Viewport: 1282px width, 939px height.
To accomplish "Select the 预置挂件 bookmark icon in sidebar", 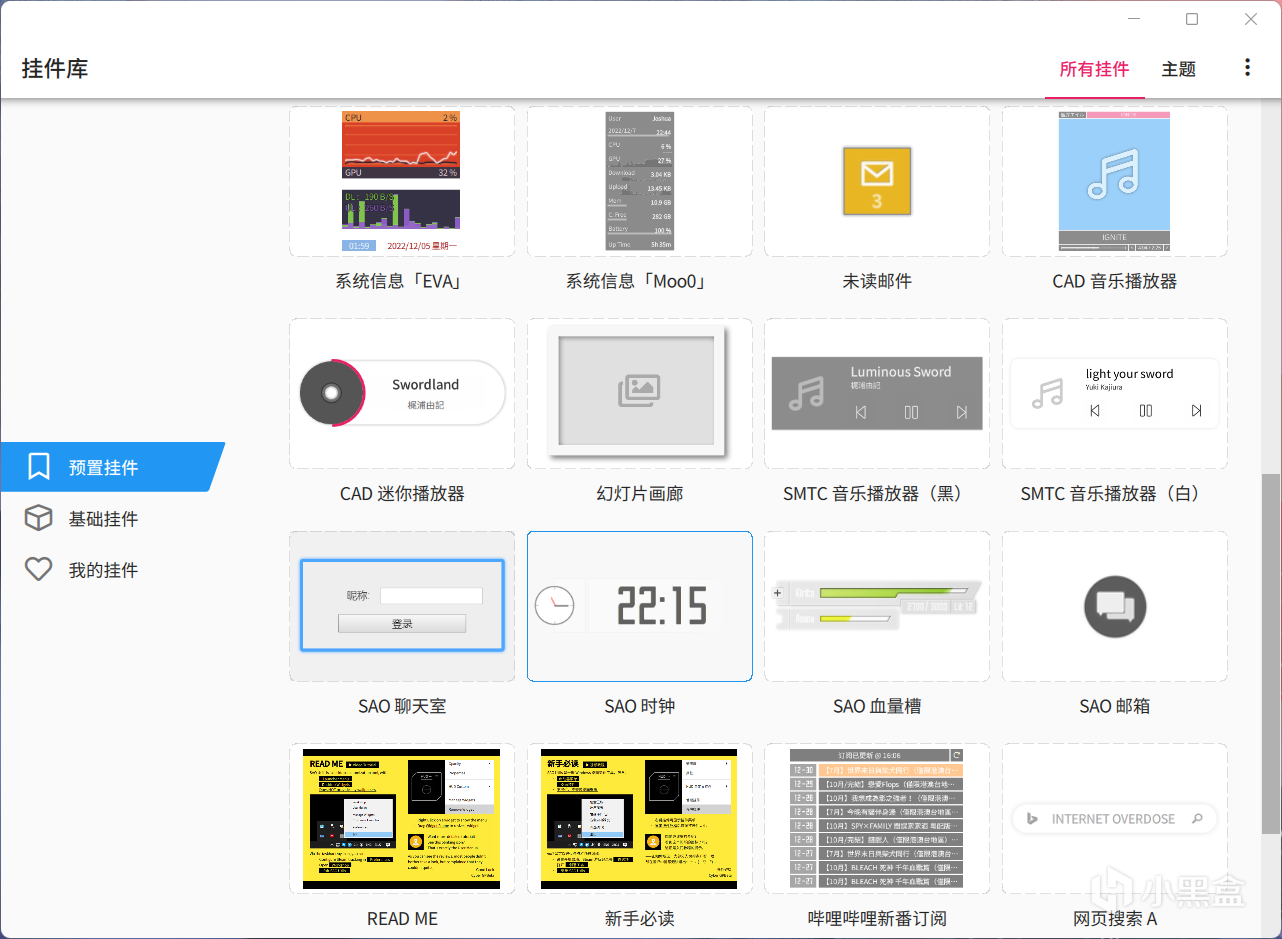I will (x=38, y=466).
